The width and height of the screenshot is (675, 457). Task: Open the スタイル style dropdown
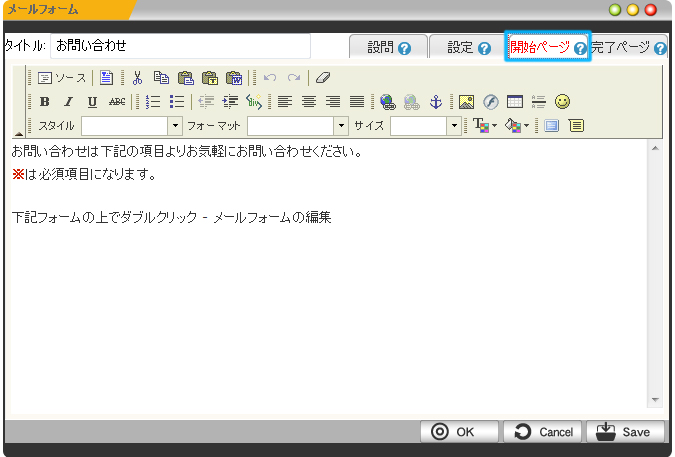132,126
